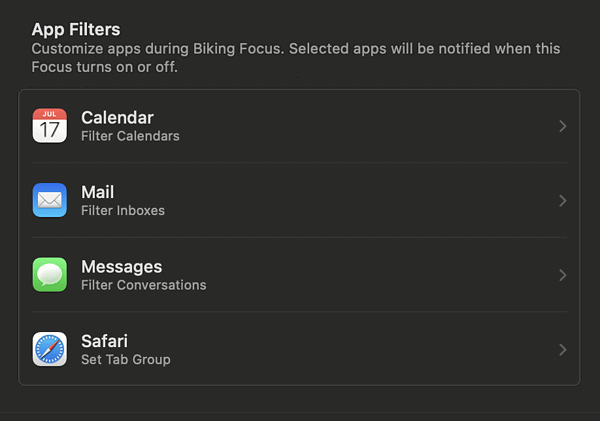Expand the Mail row chevron
Image resolution: width=600 pixels, height=421 pixels.
click(x=562, y=201)
